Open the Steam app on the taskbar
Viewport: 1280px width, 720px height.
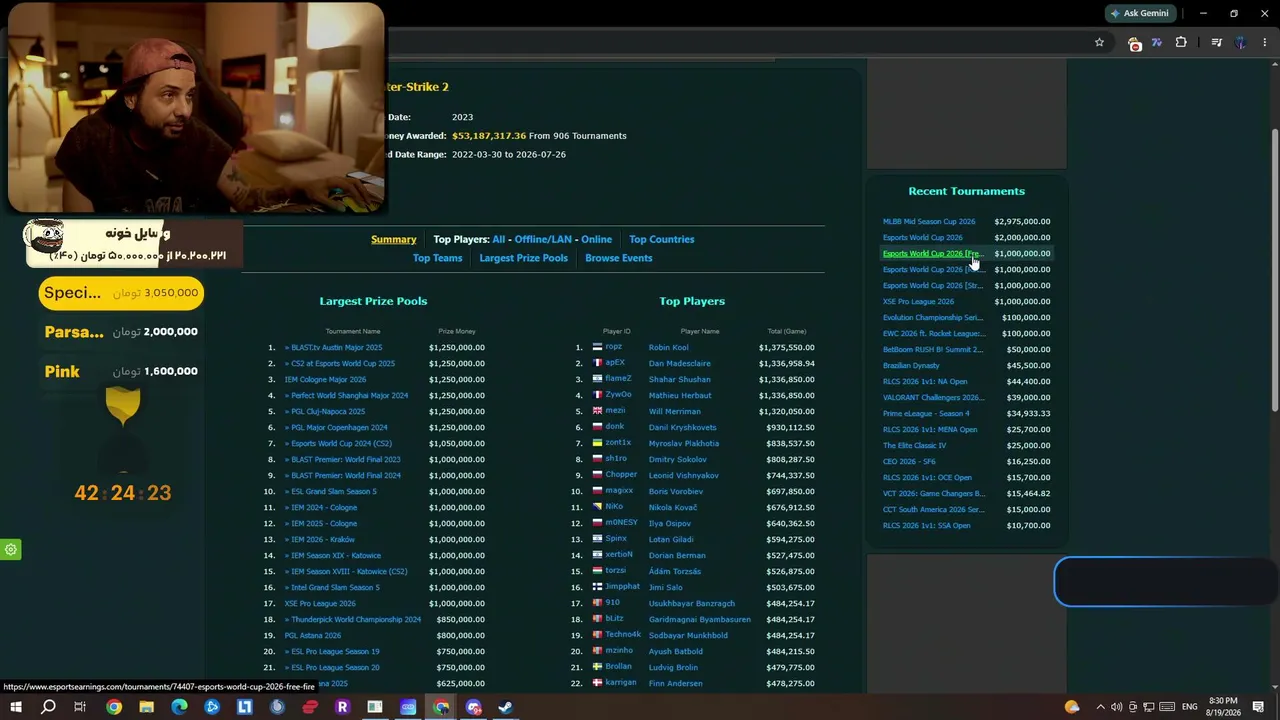coord(505,707)
